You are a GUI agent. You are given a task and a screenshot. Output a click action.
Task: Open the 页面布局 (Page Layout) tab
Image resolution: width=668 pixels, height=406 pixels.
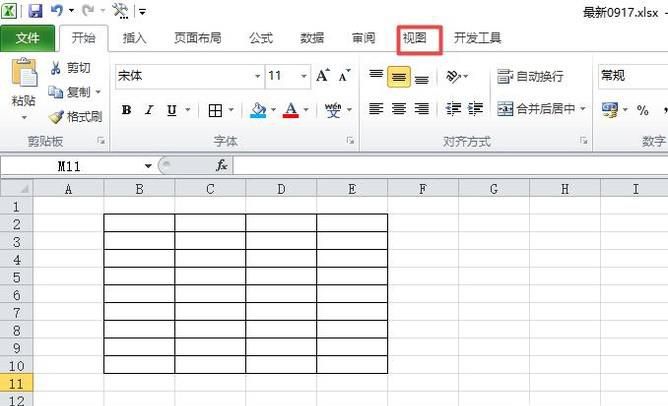click(198, 38)
